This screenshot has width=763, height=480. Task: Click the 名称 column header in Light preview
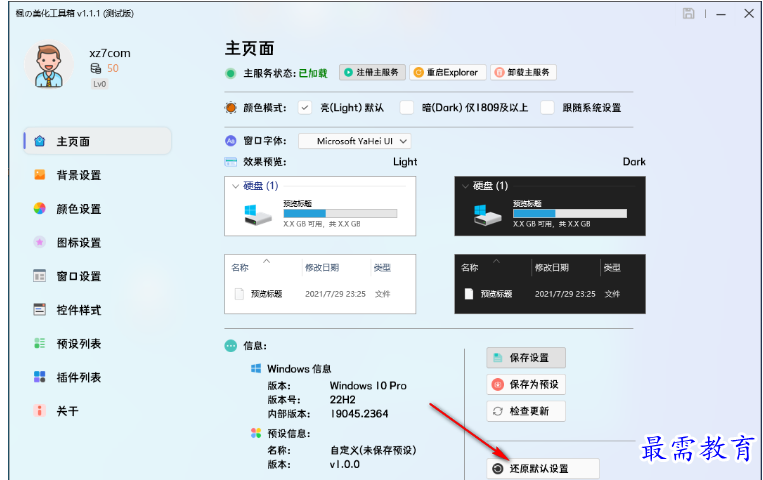[240, 268]
